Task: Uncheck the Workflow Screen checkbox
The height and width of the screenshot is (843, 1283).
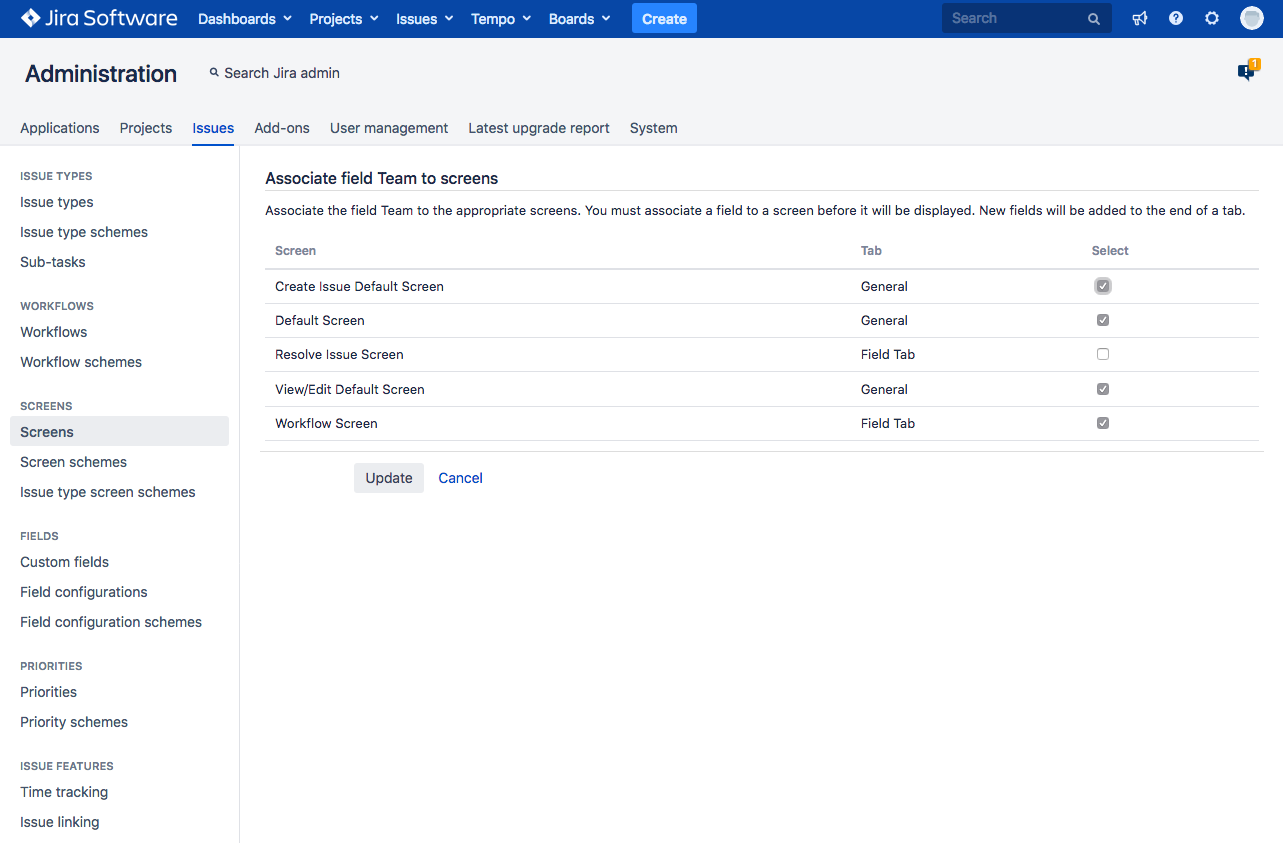Action: click(1103, 423)
